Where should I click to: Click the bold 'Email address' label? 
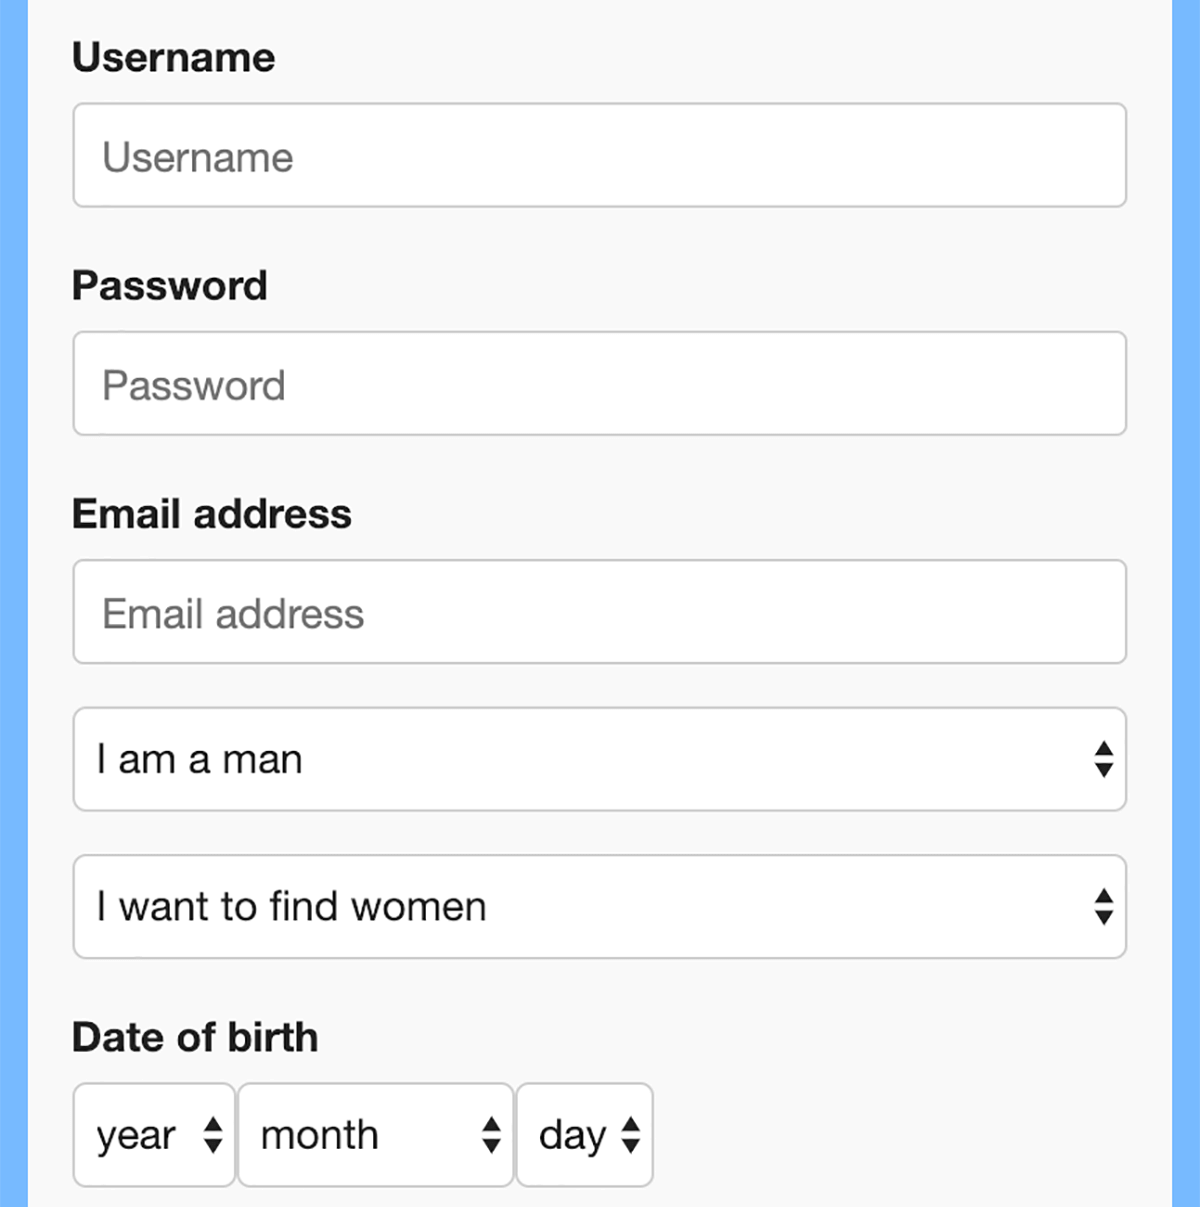click(x=212, y=514)
